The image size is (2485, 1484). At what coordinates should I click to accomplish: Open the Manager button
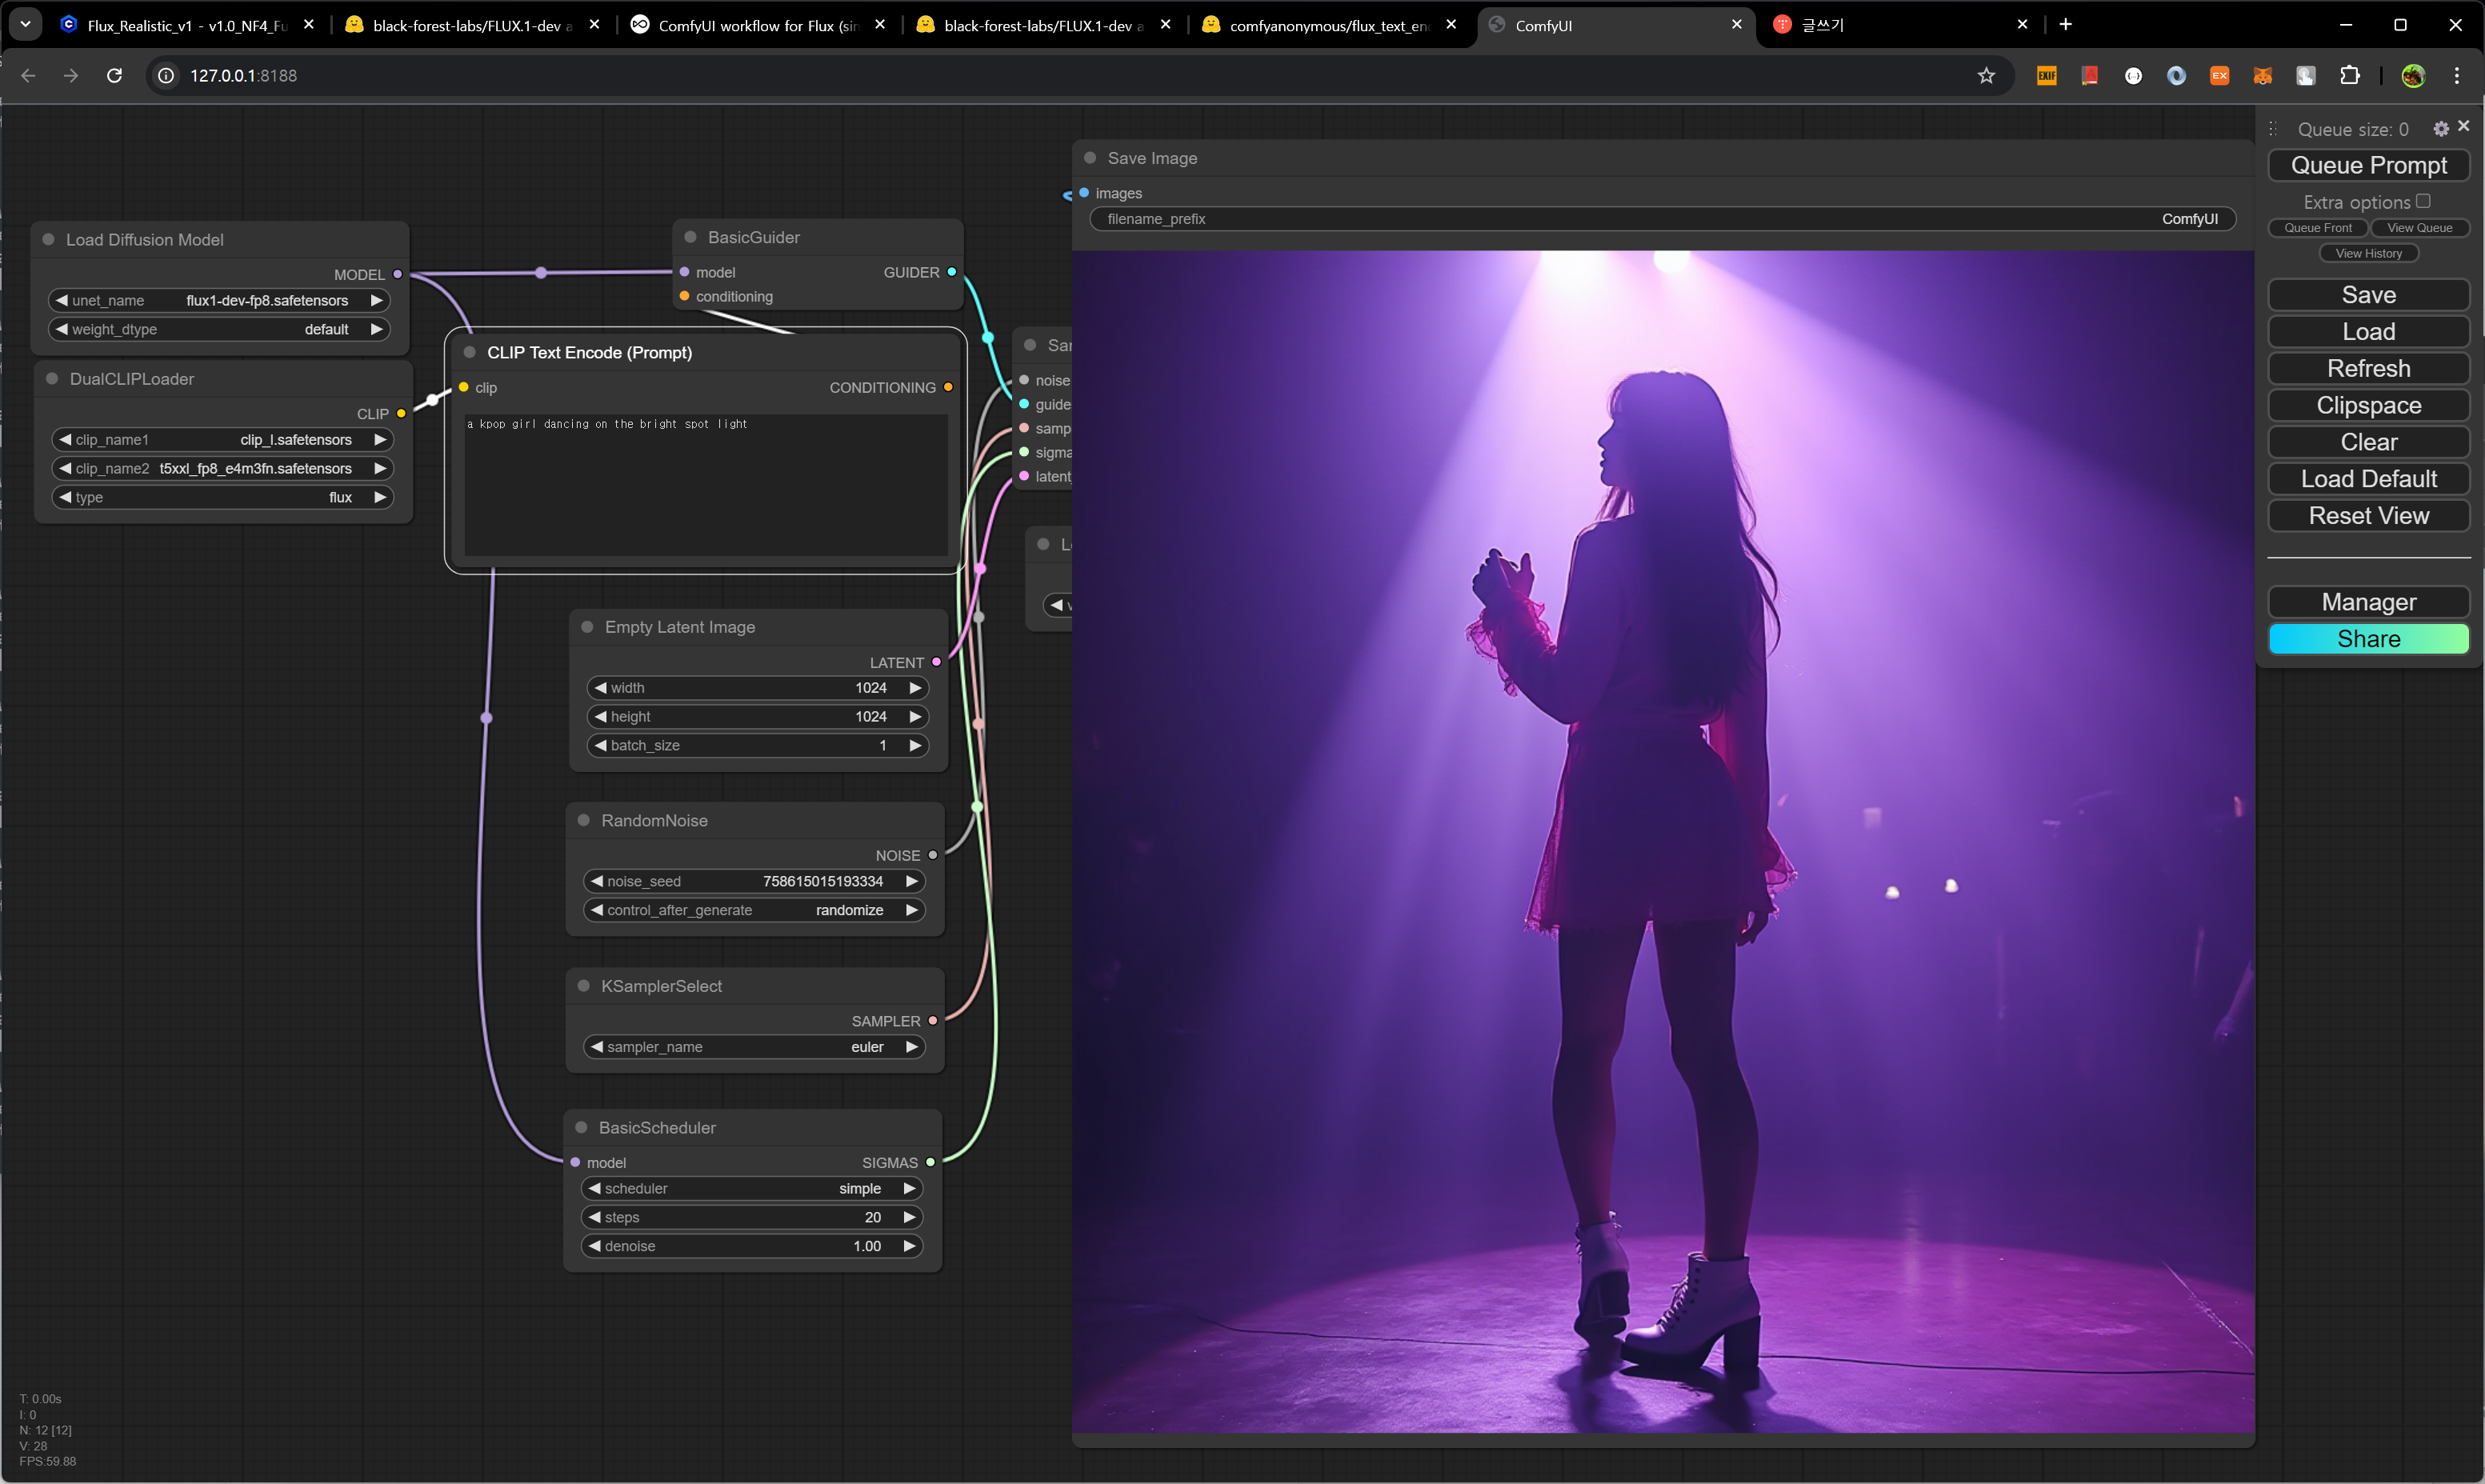[2368, 602]
